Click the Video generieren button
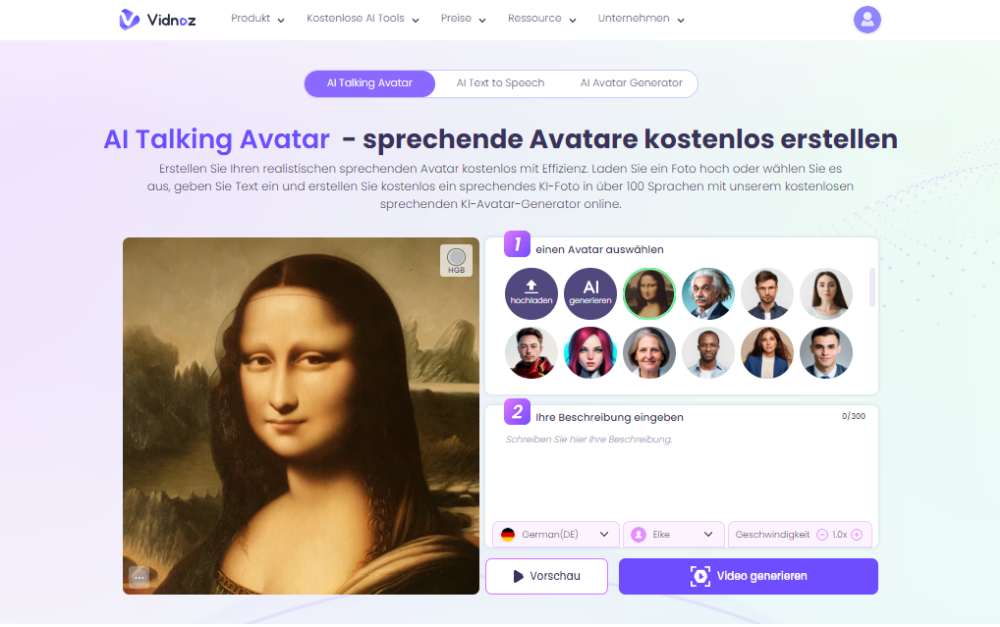The width and height of the screenshot is (1000, 627). [748, 576]
